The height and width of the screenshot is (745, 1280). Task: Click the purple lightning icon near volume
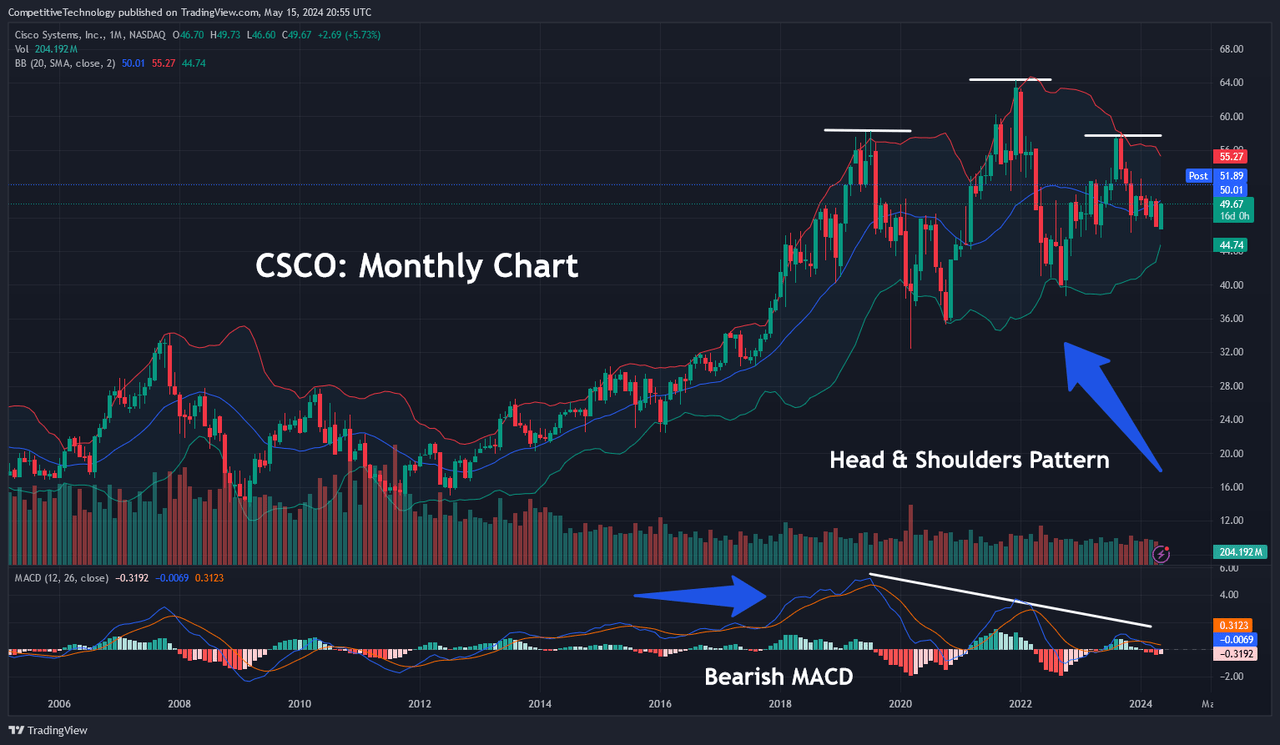pos(1161,552)
